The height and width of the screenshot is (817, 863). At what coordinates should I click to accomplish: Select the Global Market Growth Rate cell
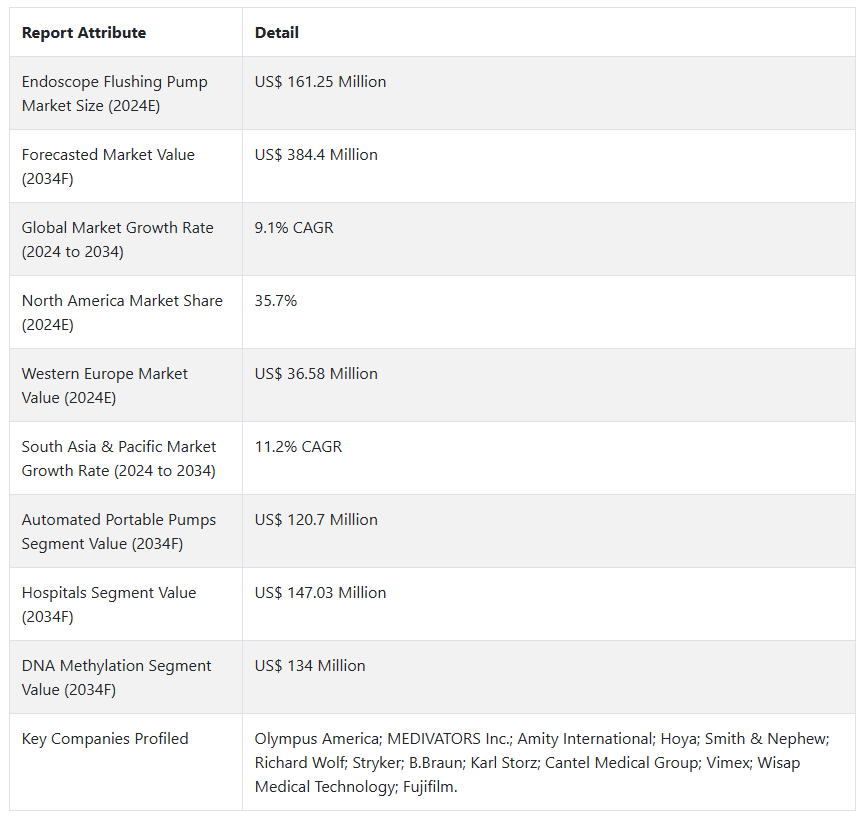(117, 240)
